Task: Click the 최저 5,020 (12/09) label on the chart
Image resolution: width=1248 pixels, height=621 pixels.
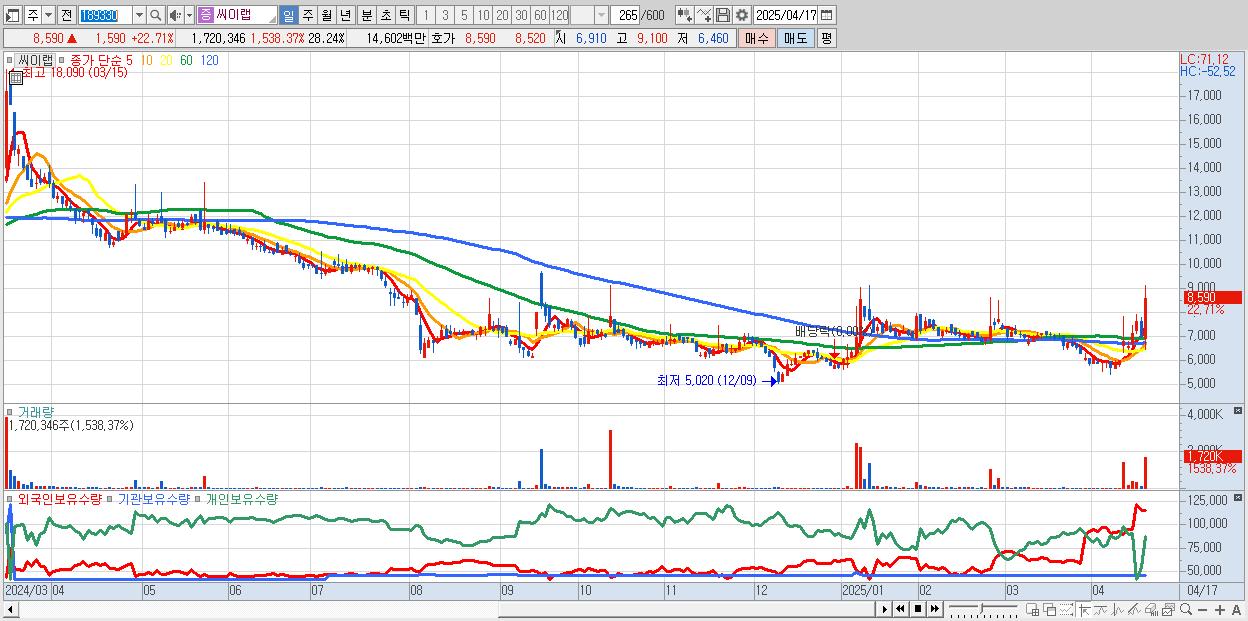Action: click(x=706, y=380)
